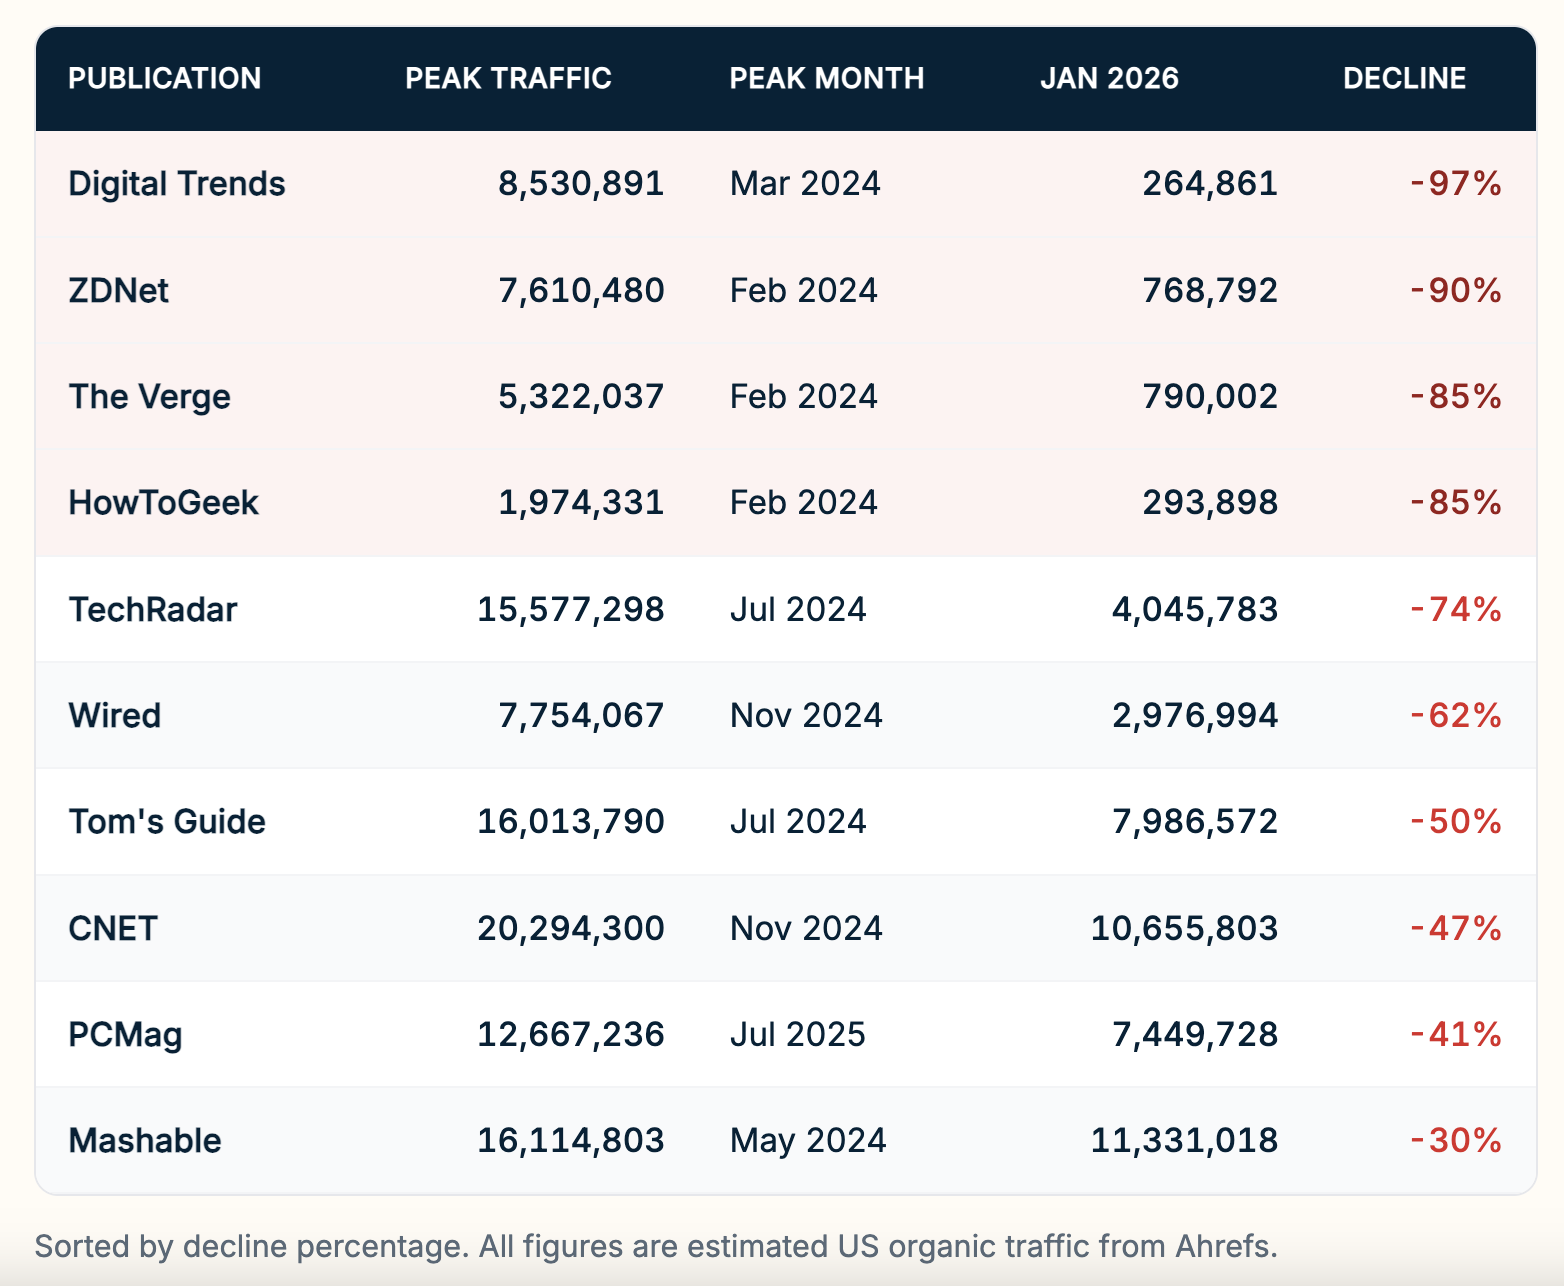Select CNET's Jan 2026 value 10,655,803

[x=1184, y=929]
